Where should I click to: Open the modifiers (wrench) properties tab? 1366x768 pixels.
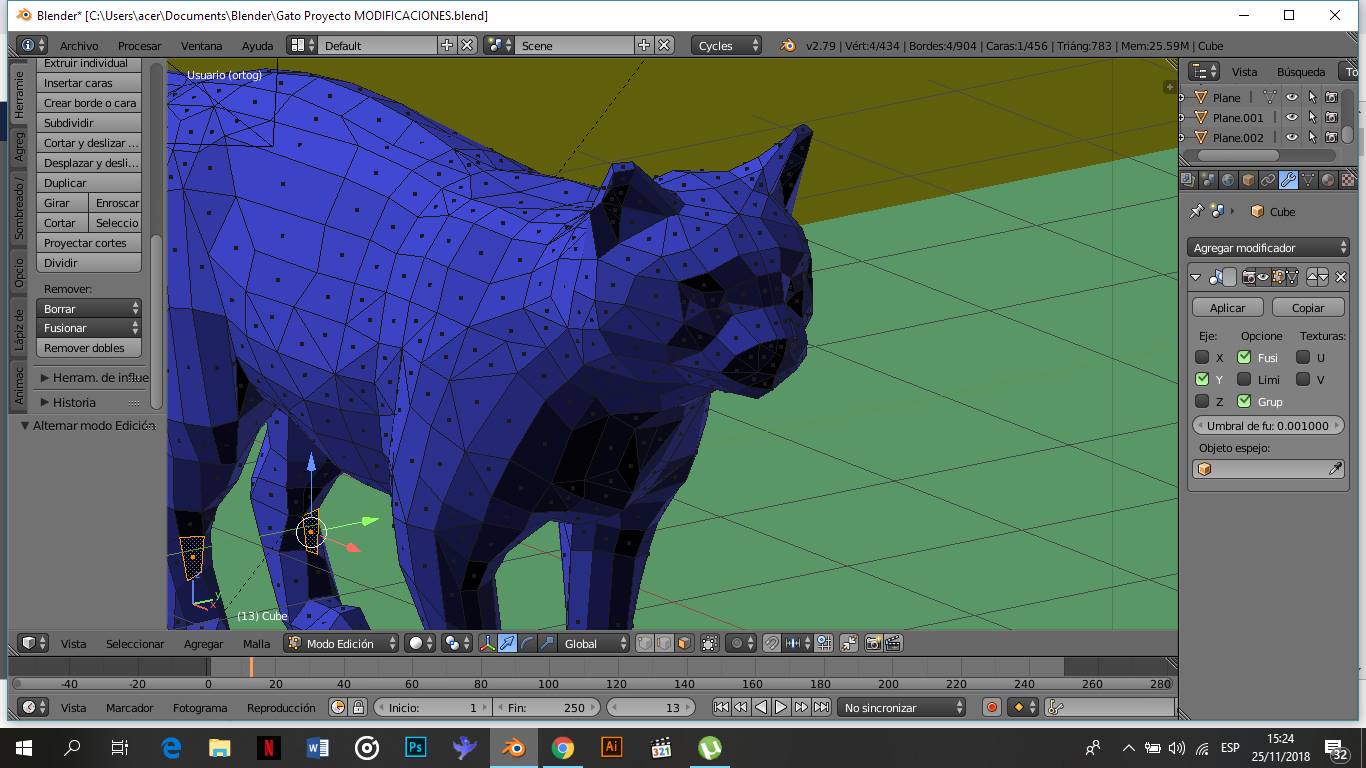[1288, 180]
